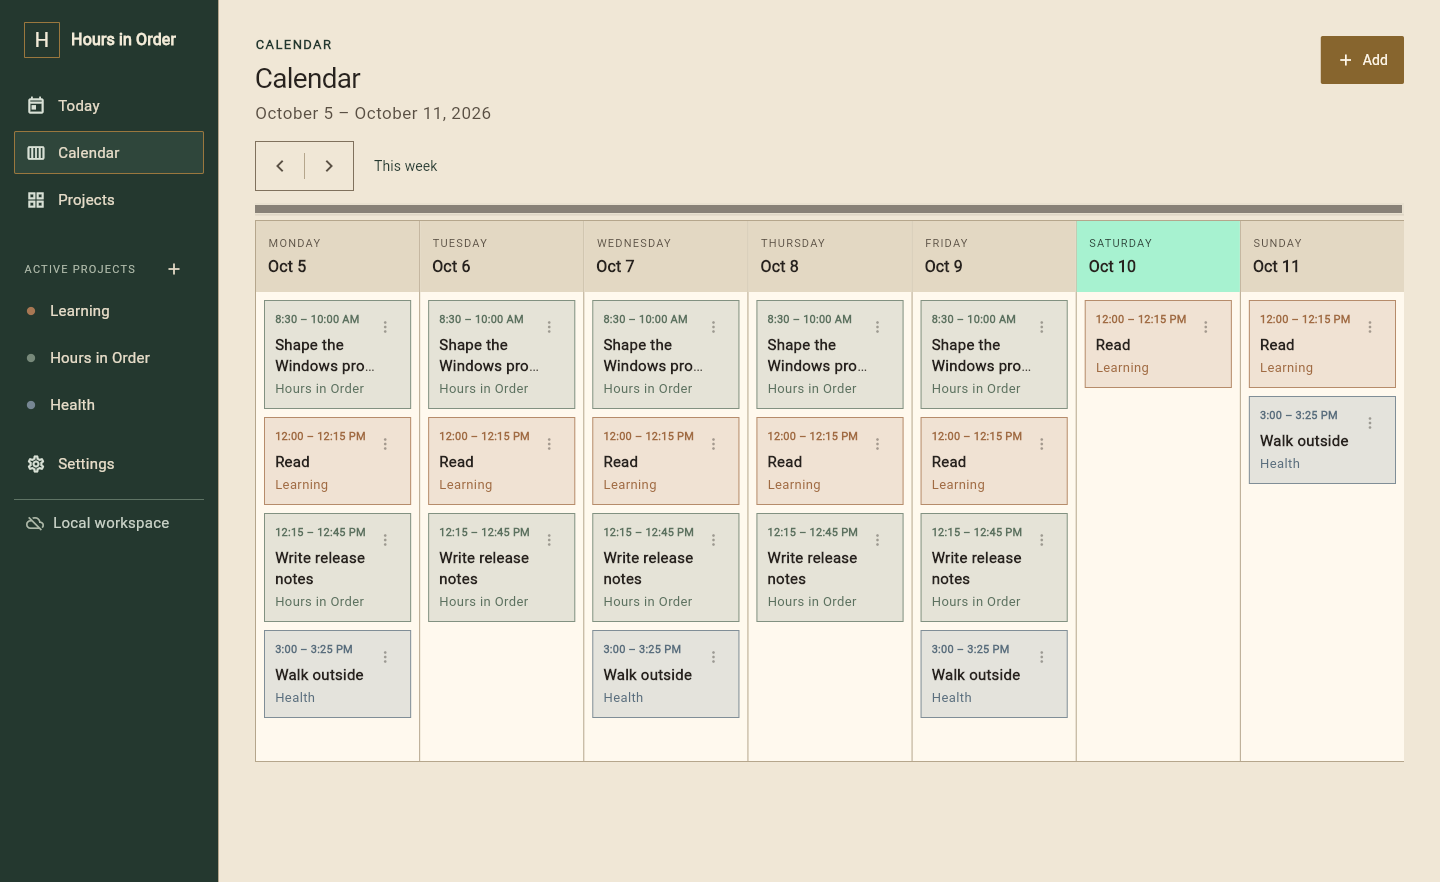Open options menu for Saturday's Read task
Viewport: 1440px width, 882px height.
[x=1205, y=327]
